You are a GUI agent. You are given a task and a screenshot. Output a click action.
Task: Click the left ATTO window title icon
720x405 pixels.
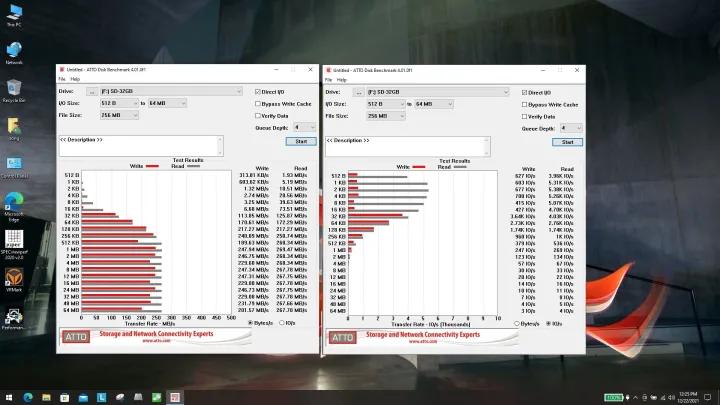pos(62,70)
